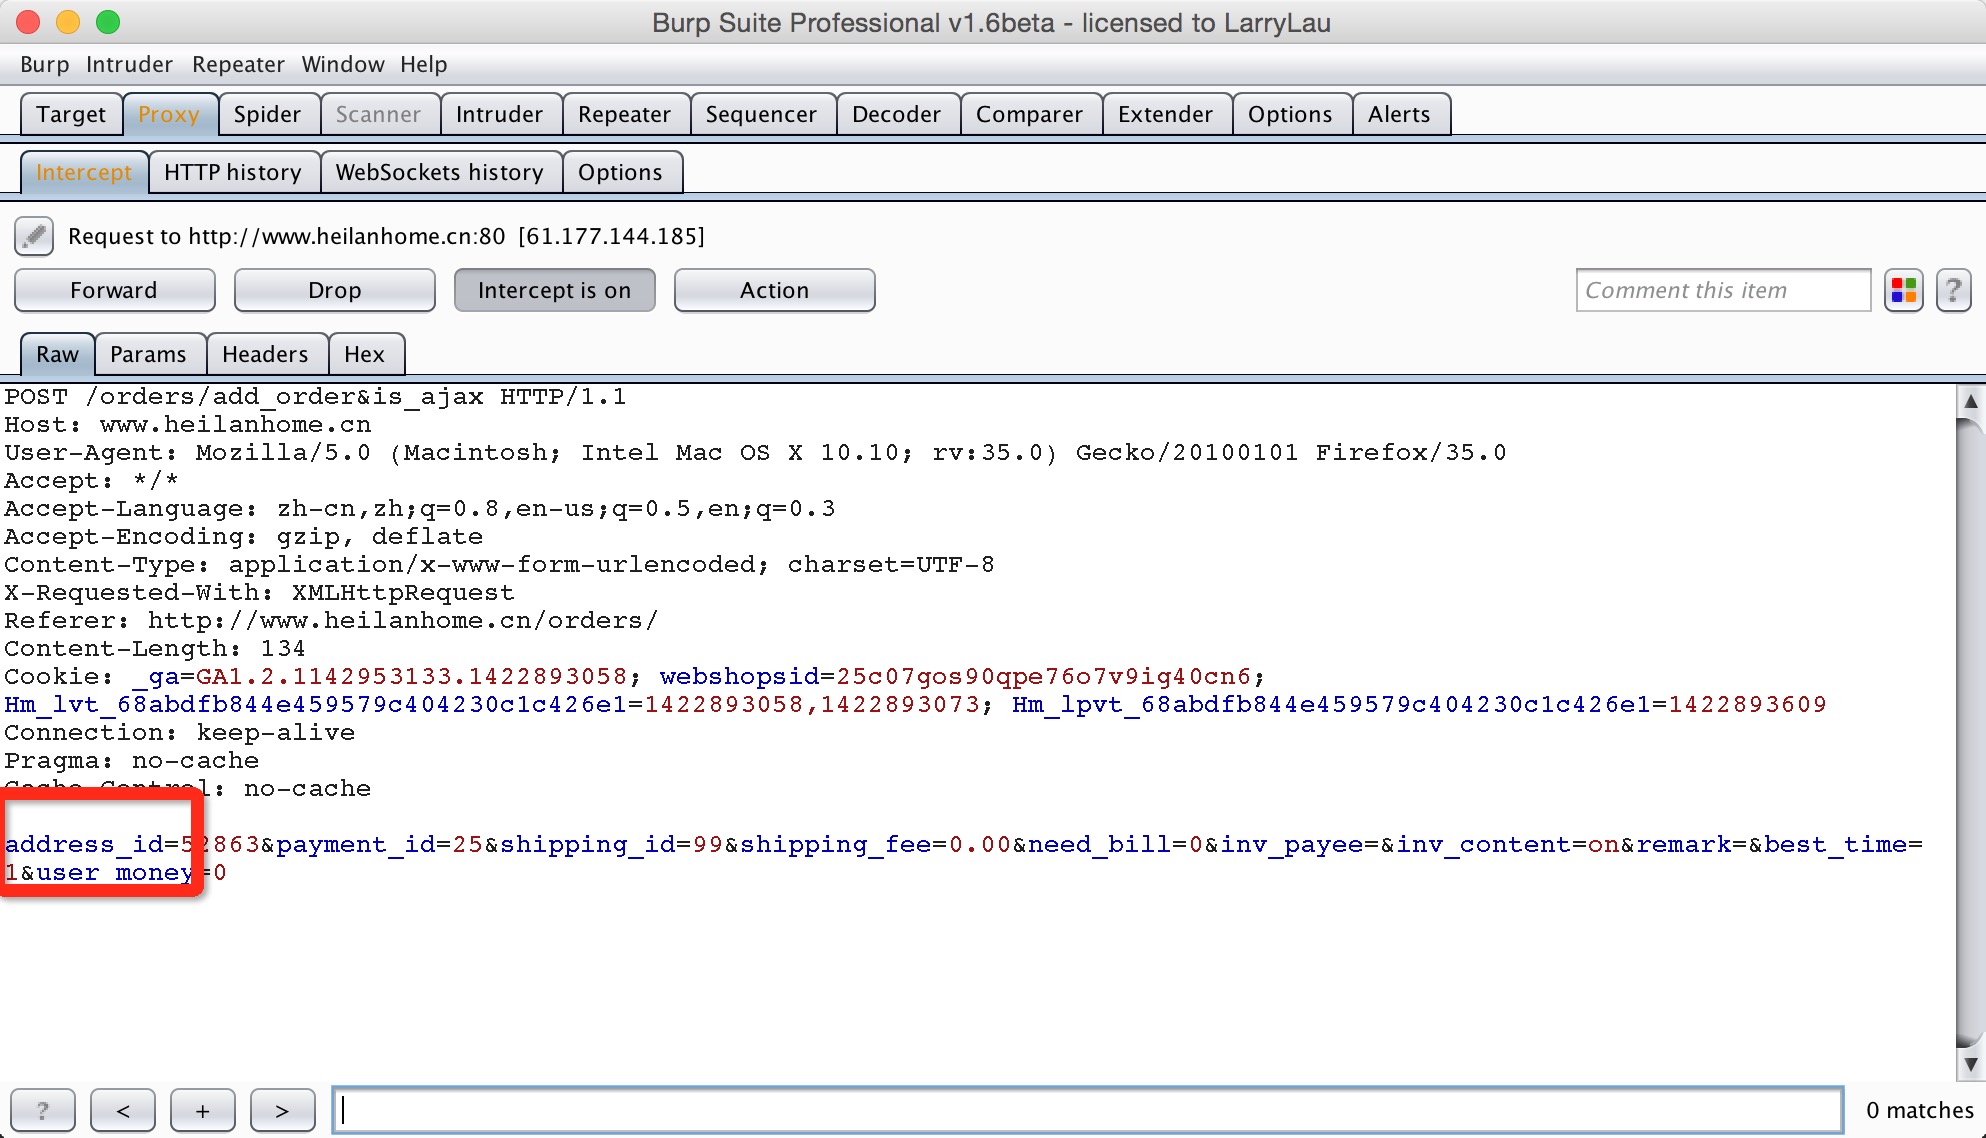Click the User-Agent header line
1986x1138 pixels.
755,453
